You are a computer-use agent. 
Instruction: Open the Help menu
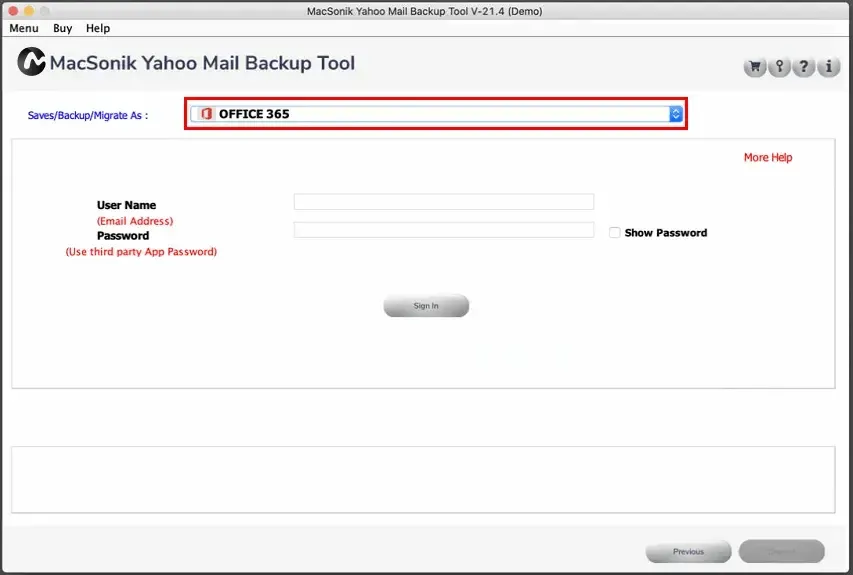[98, 28]
